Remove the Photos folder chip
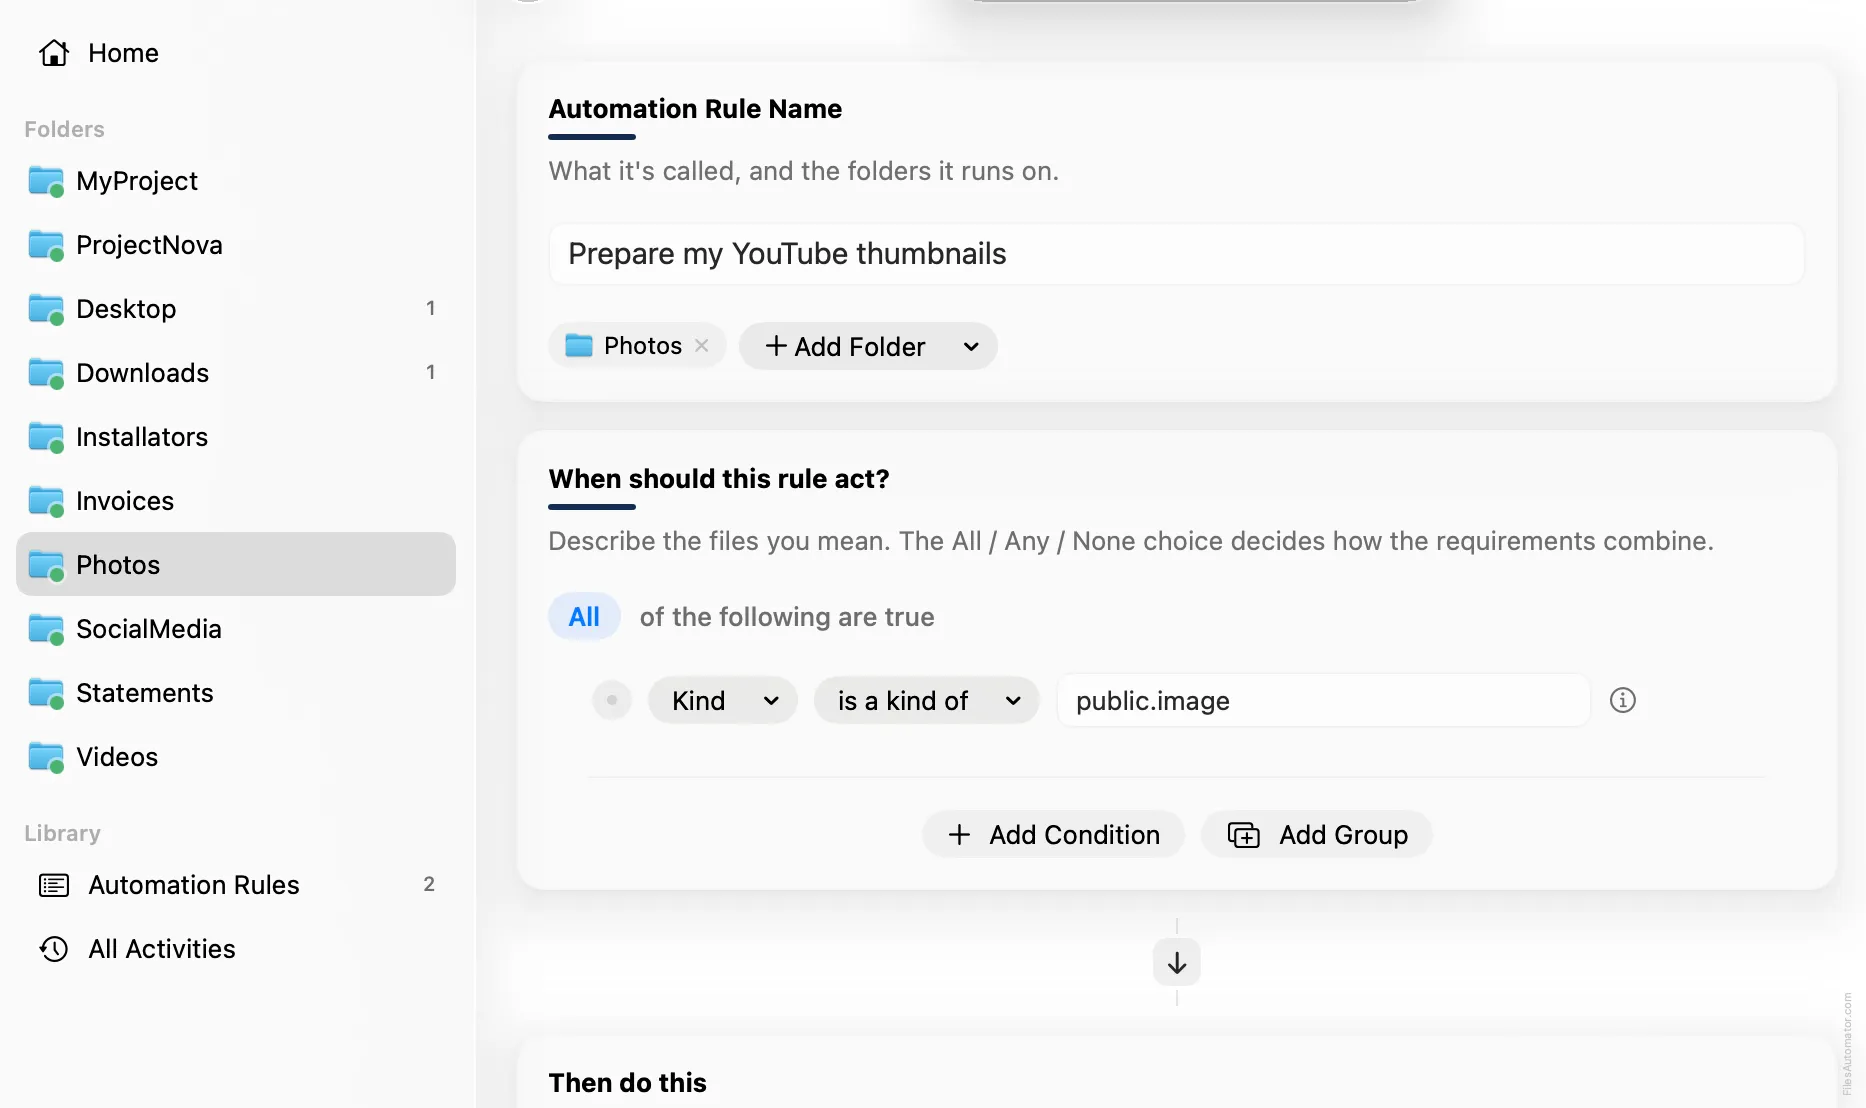Viewport: 1866px width, 1108px height. coord(702,345)
